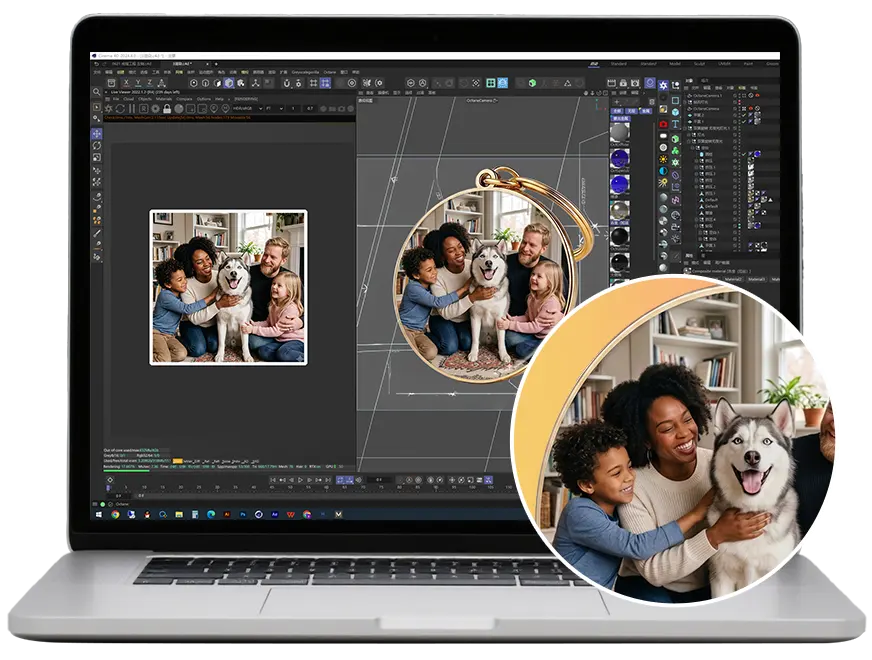The height and width of the screenshot is (660, 872).
Task: Open the Cloud menu in Live Viewer
Action: coord(128,99)
